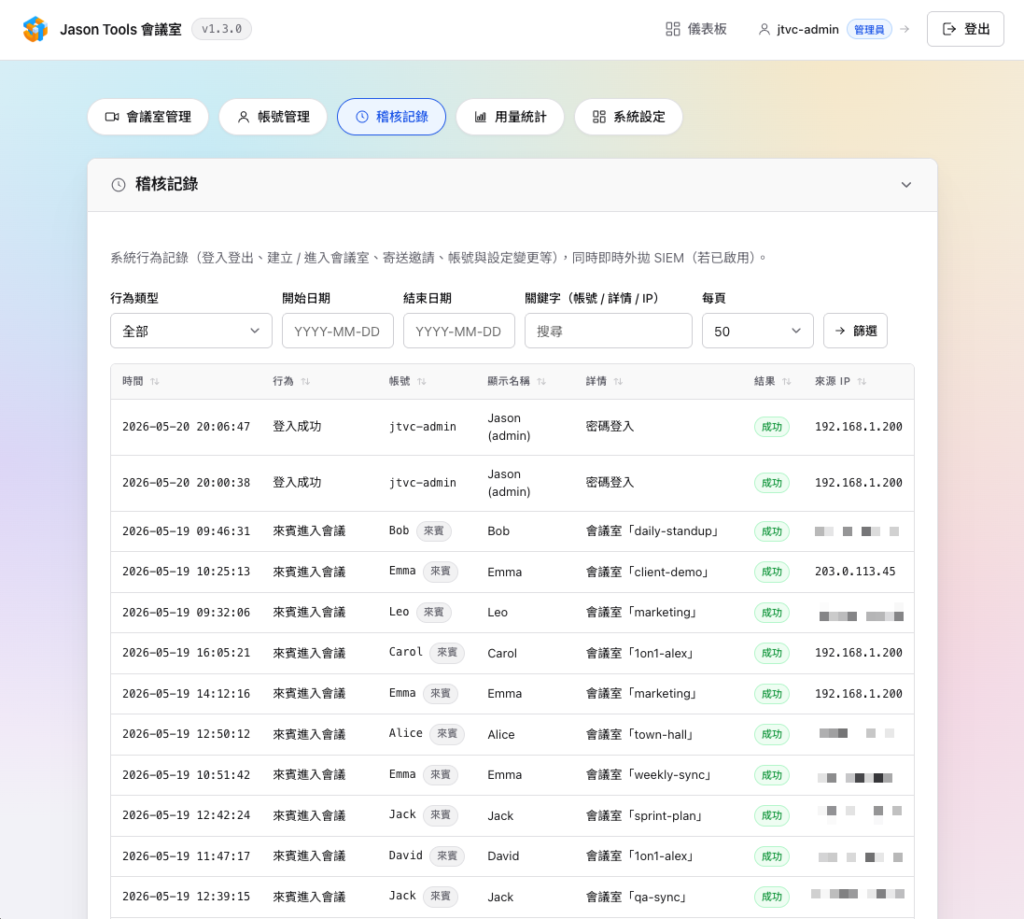Click the 來賓 tag next to Bob
The height and width of the screenshot is (919, 1024).
tap(434, 531)
